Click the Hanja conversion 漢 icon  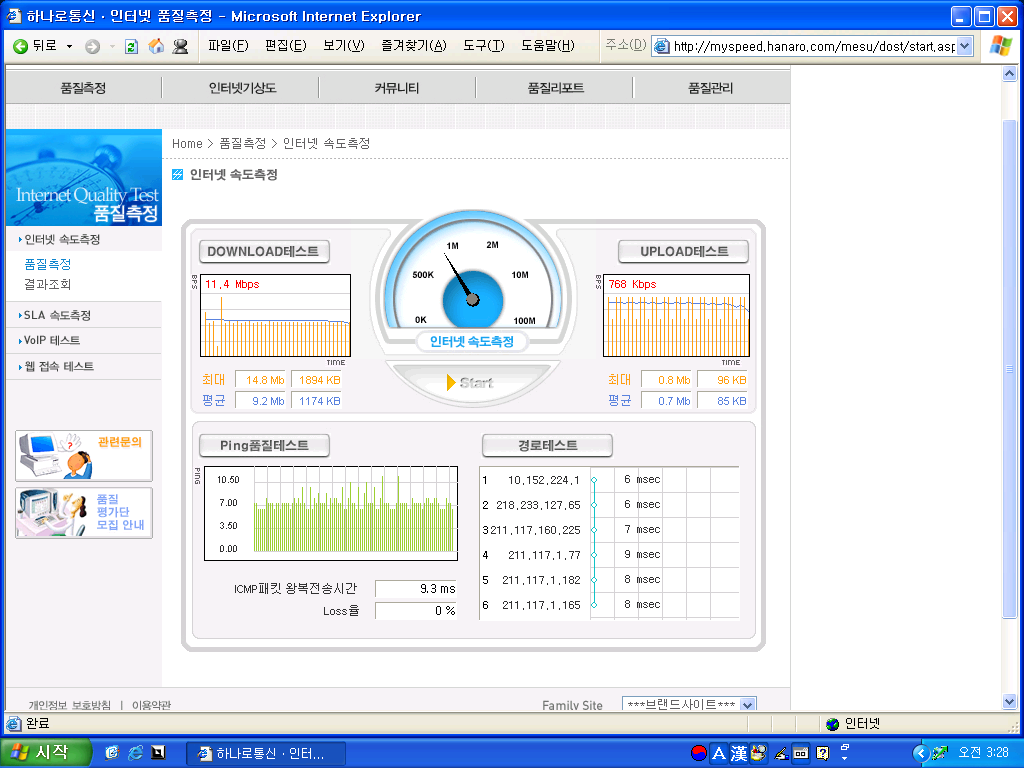click(739, 754)
